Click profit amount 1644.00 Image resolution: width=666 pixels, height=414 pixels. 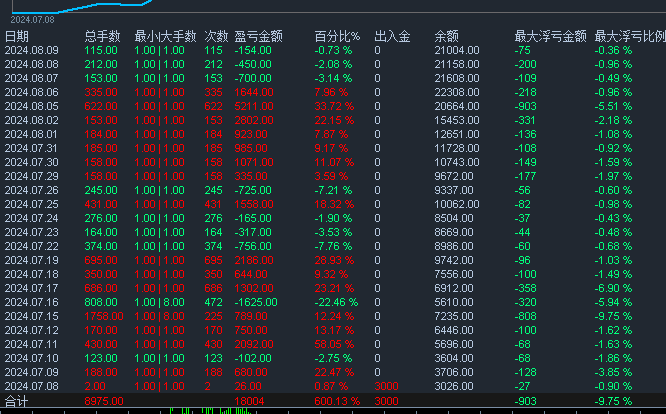(254, 93)
